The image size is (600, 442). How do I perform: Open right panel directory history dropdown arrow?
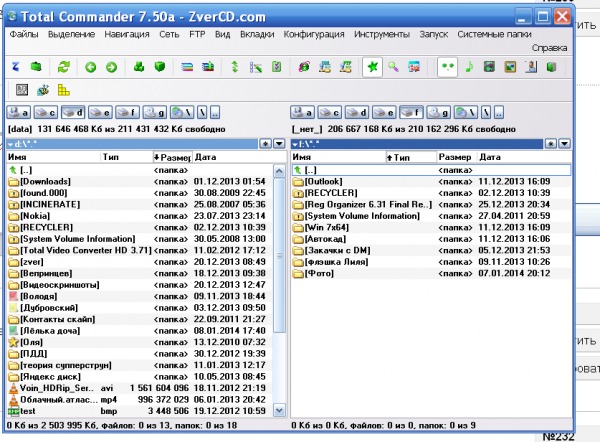point(564,144)
